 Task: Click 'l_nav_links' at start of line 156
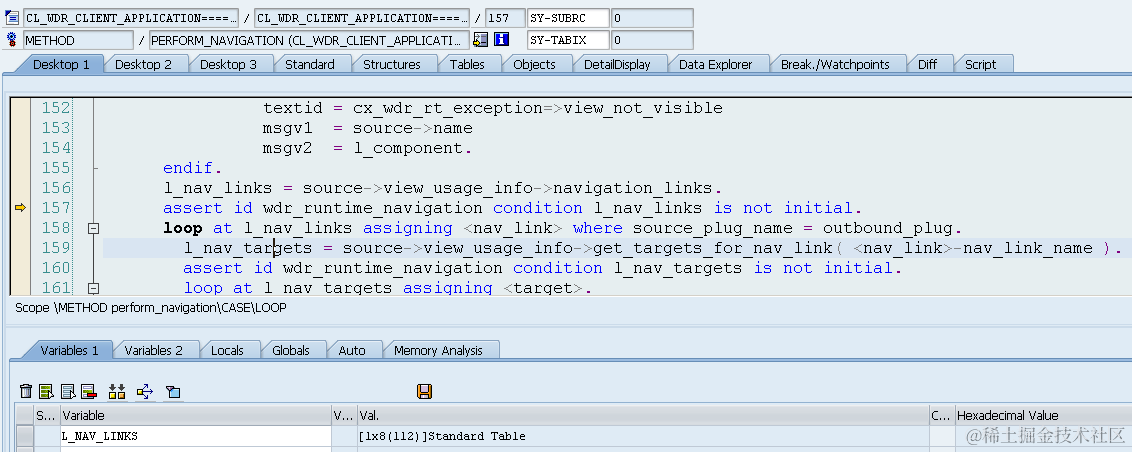(218, 188)
